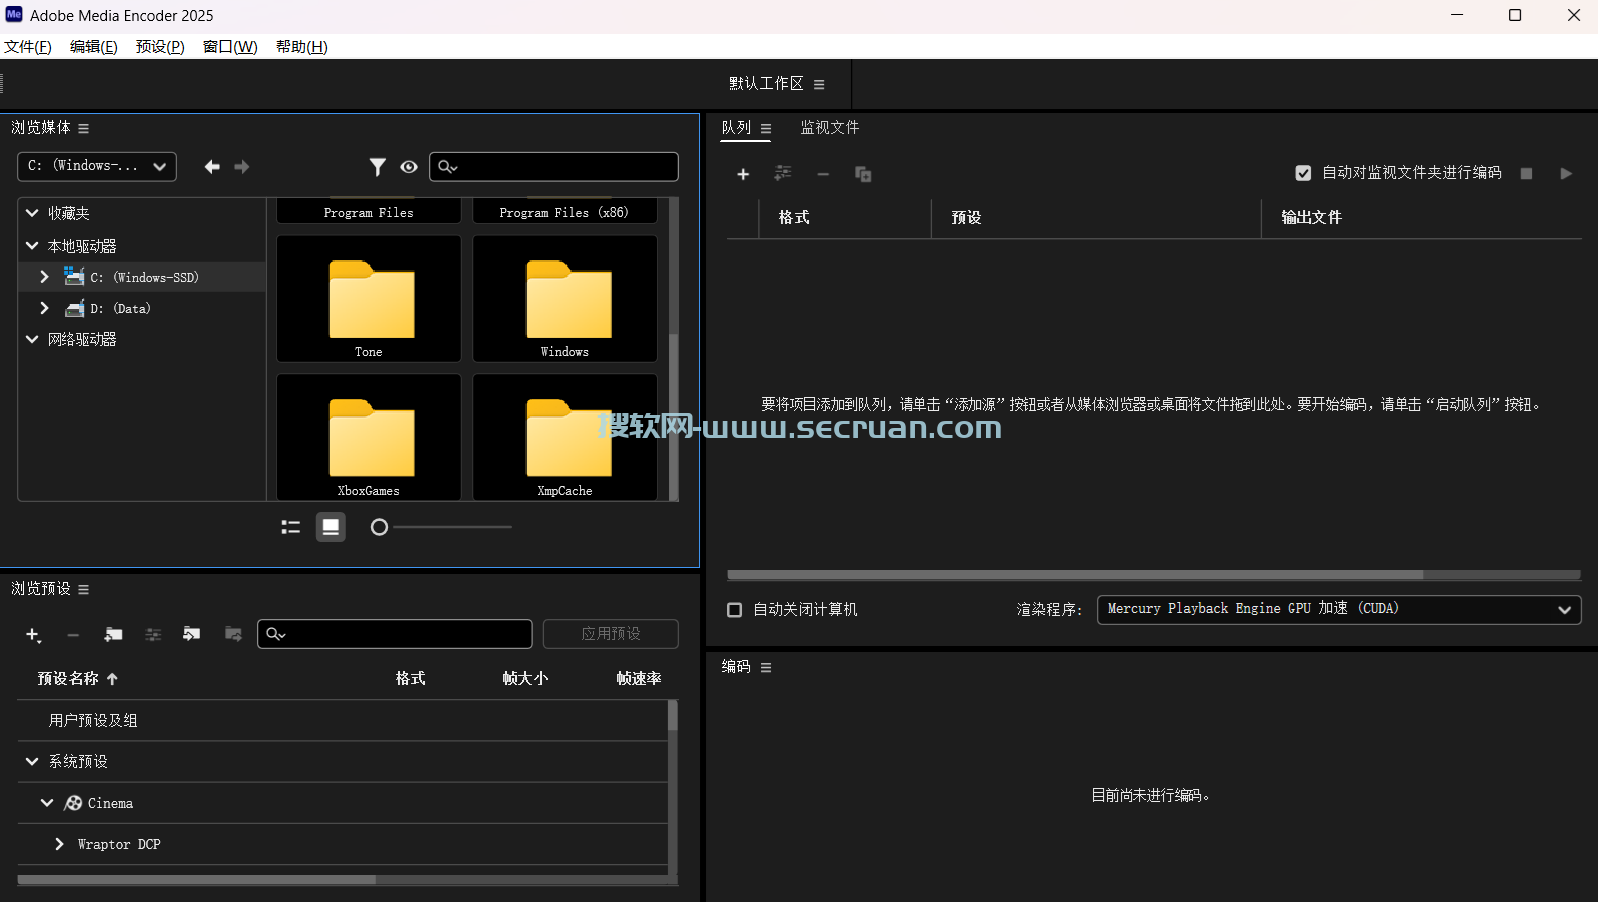Click the Cinema reel icon in presets
The height and width of the screenshot is (902, 1598).
pos(73,803)
